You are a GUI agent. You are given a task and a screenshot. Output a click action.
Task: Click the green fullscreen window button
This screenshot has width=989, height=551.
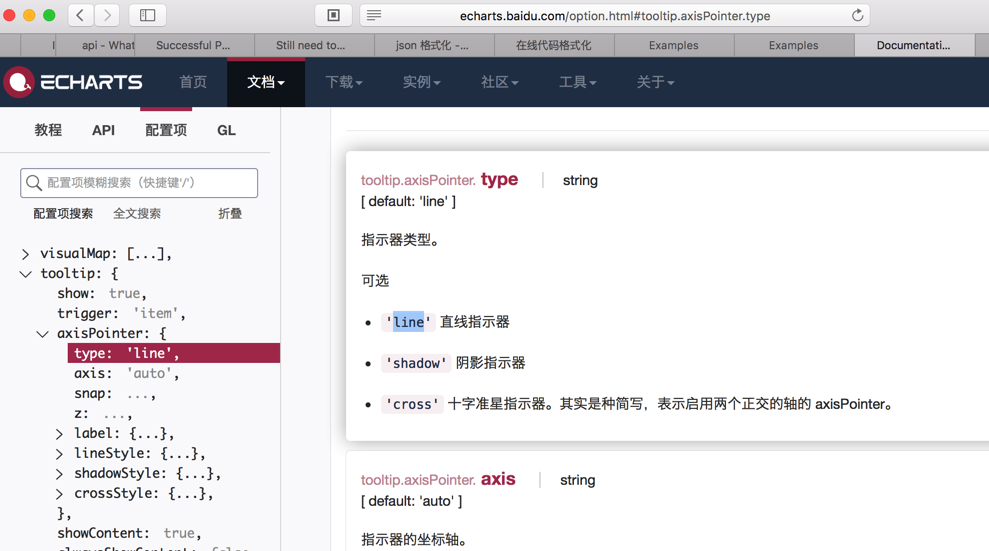point(49,15)
